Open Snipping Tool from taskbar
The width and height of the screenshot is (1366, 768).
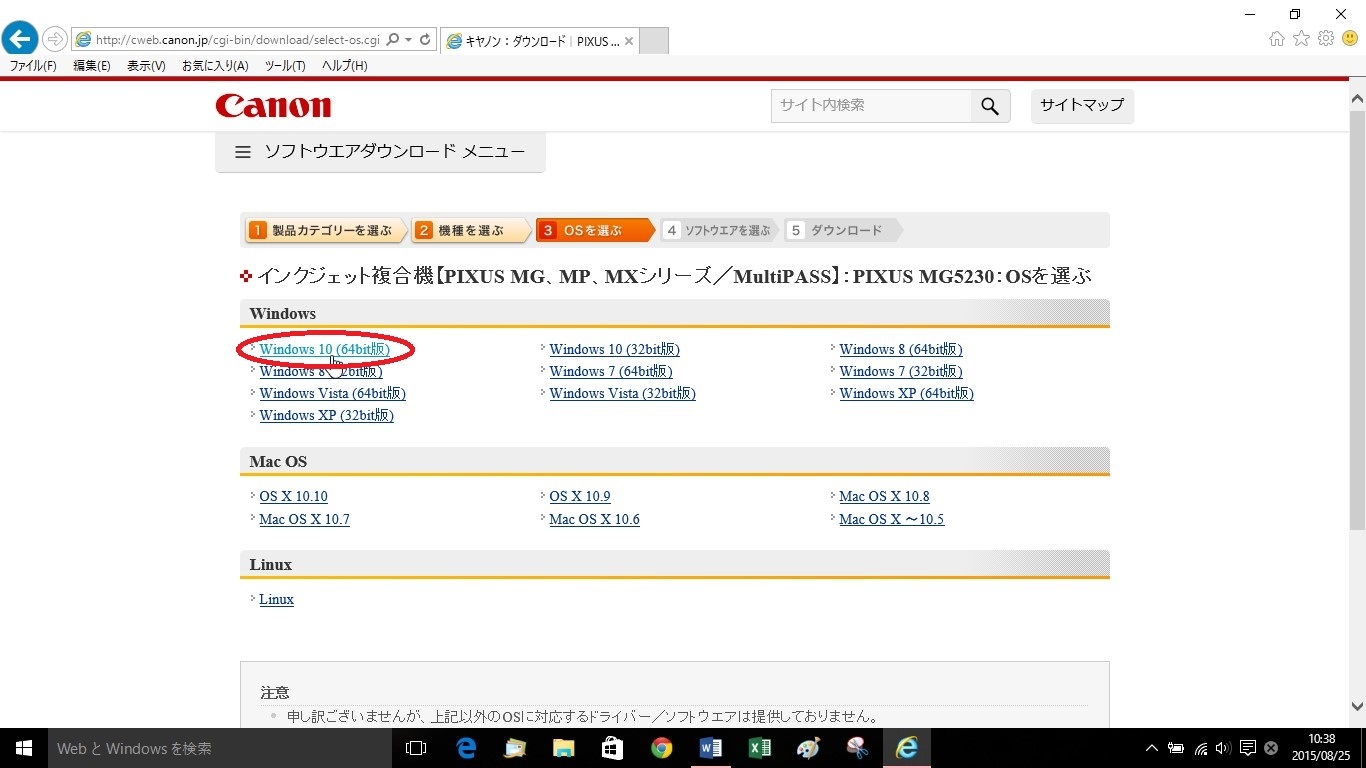(857, 748)
